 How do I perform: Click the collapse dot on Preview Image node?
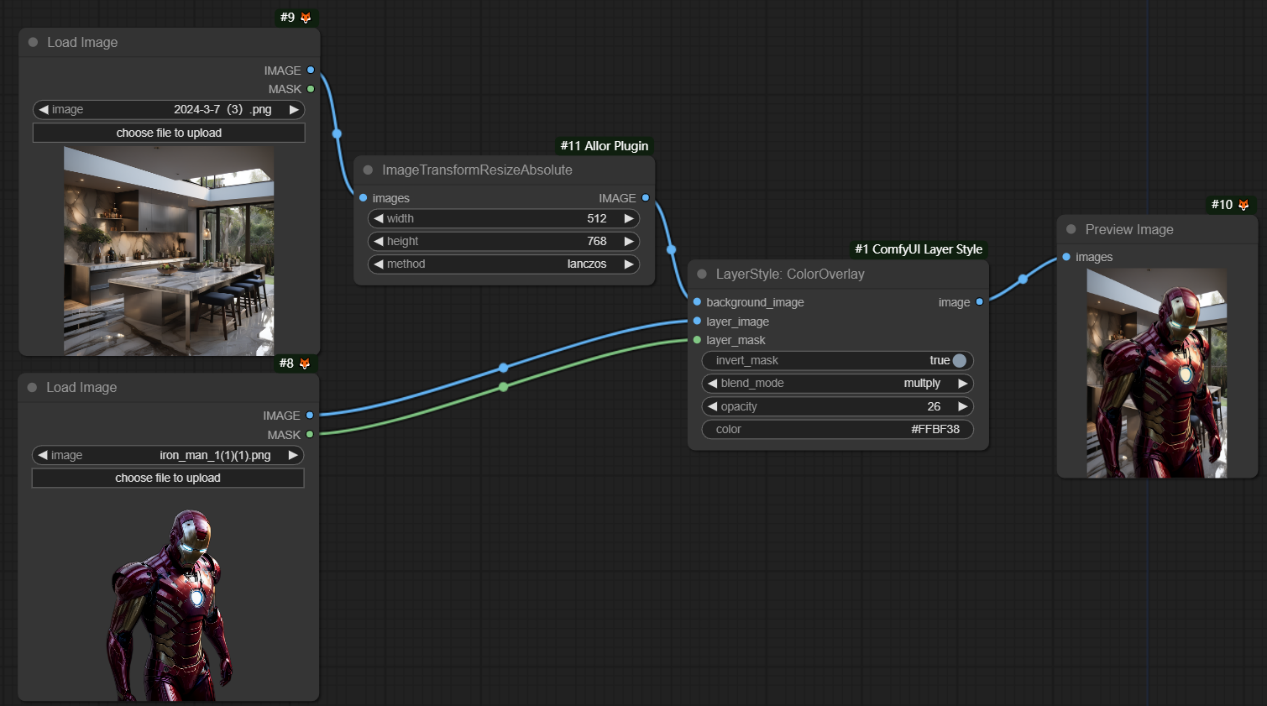1071,229
